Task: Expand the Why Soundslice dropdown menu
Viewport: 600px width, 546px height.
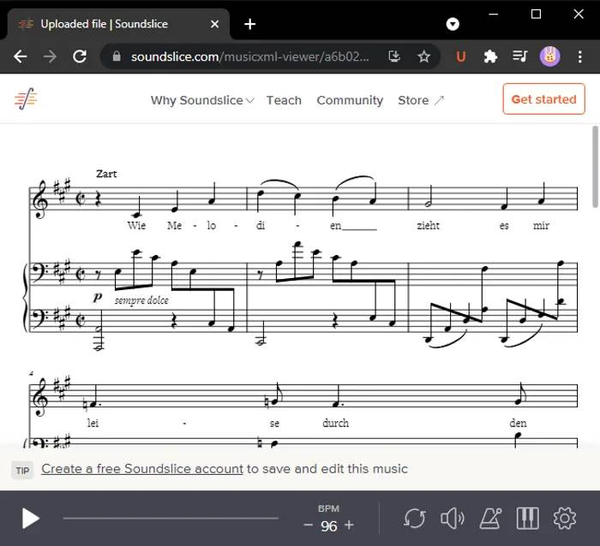Action: (202, 100)
